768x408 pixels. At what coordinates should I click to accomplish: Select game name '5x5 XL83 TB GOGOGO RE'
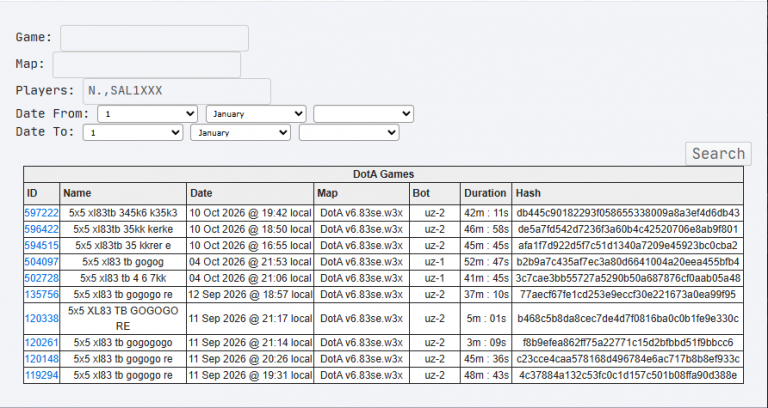point(123,318)
